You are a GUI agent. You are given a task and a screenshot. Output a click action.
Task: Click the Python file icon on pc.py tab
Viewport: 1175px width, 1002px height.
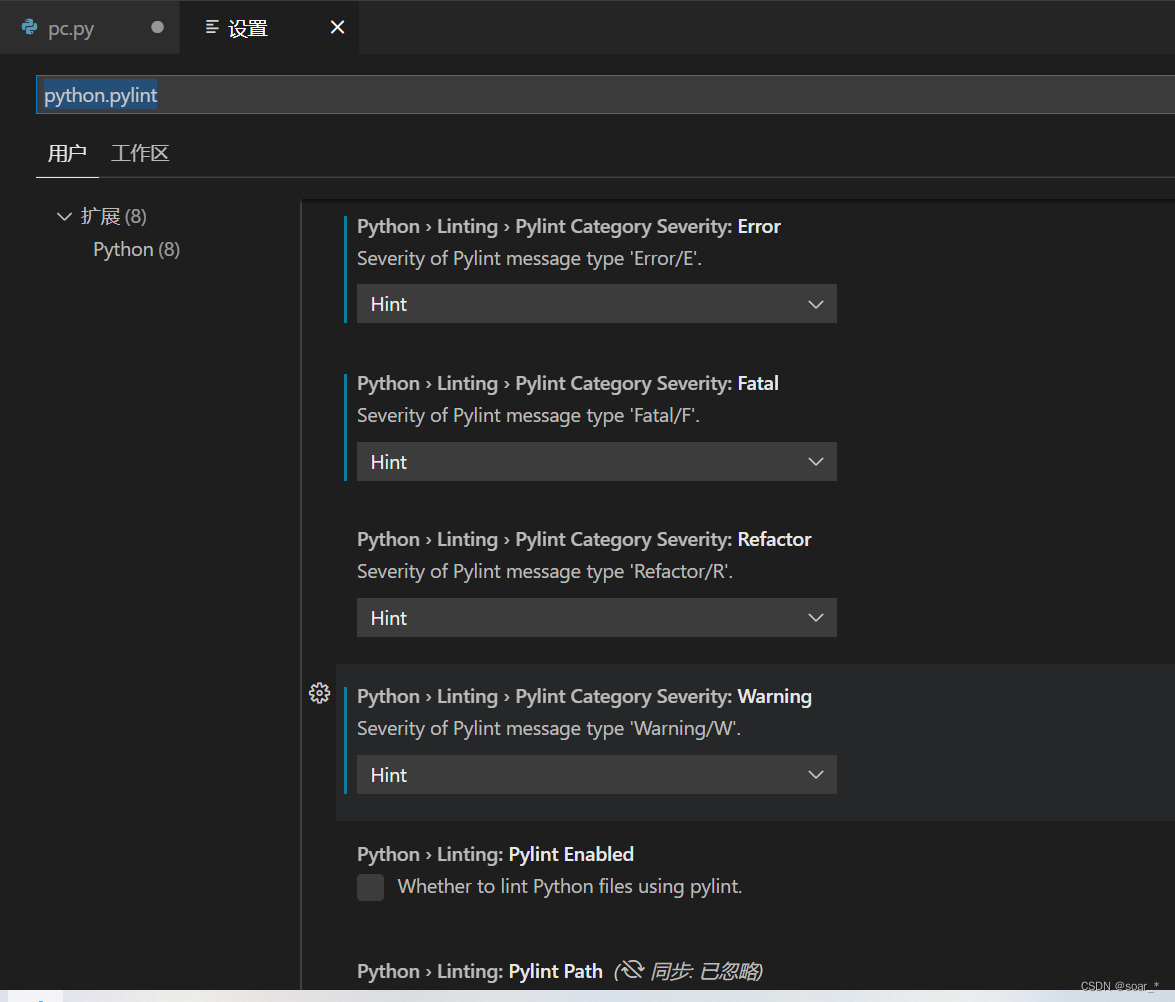point(29,28)
